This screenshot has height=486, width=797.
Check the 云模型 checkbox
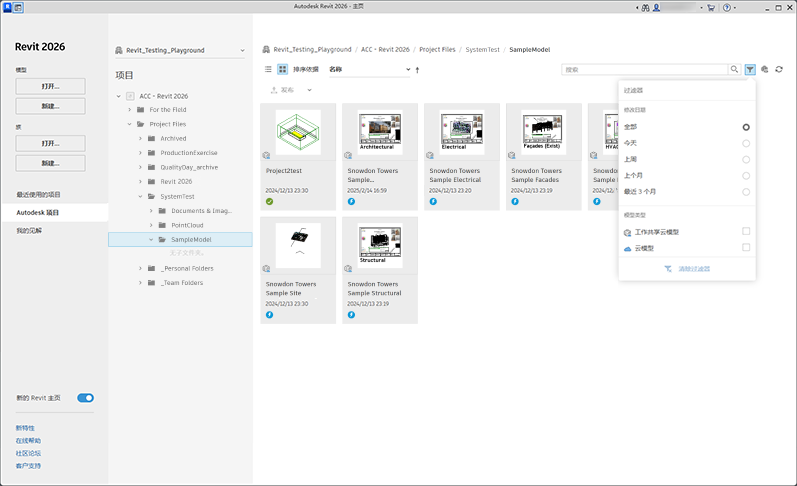point(746,248)
